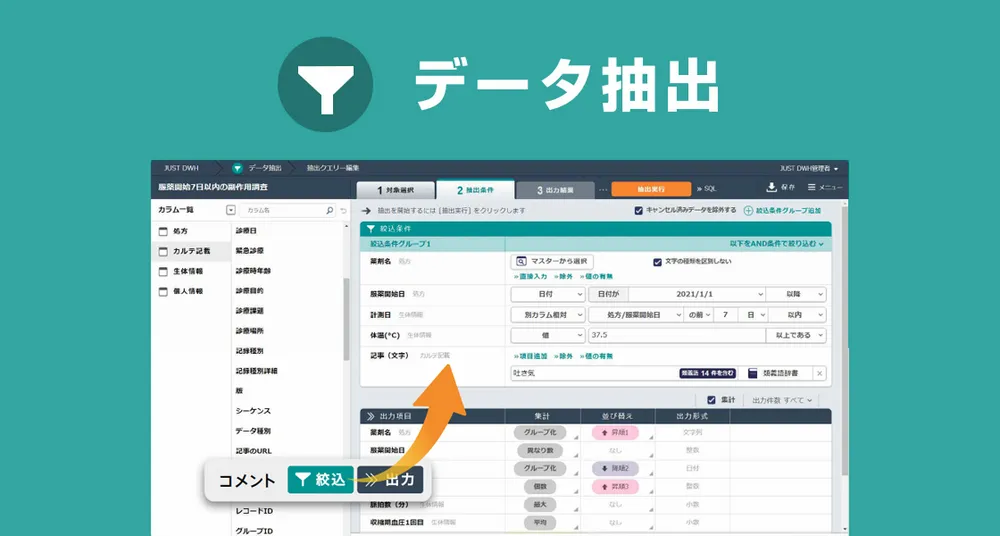This screenshot has width=1000, height=536.
Task: Expand 以下をAND条件で絞り込む dropdown
Action: pyautogui.click(x=777, y=244)
